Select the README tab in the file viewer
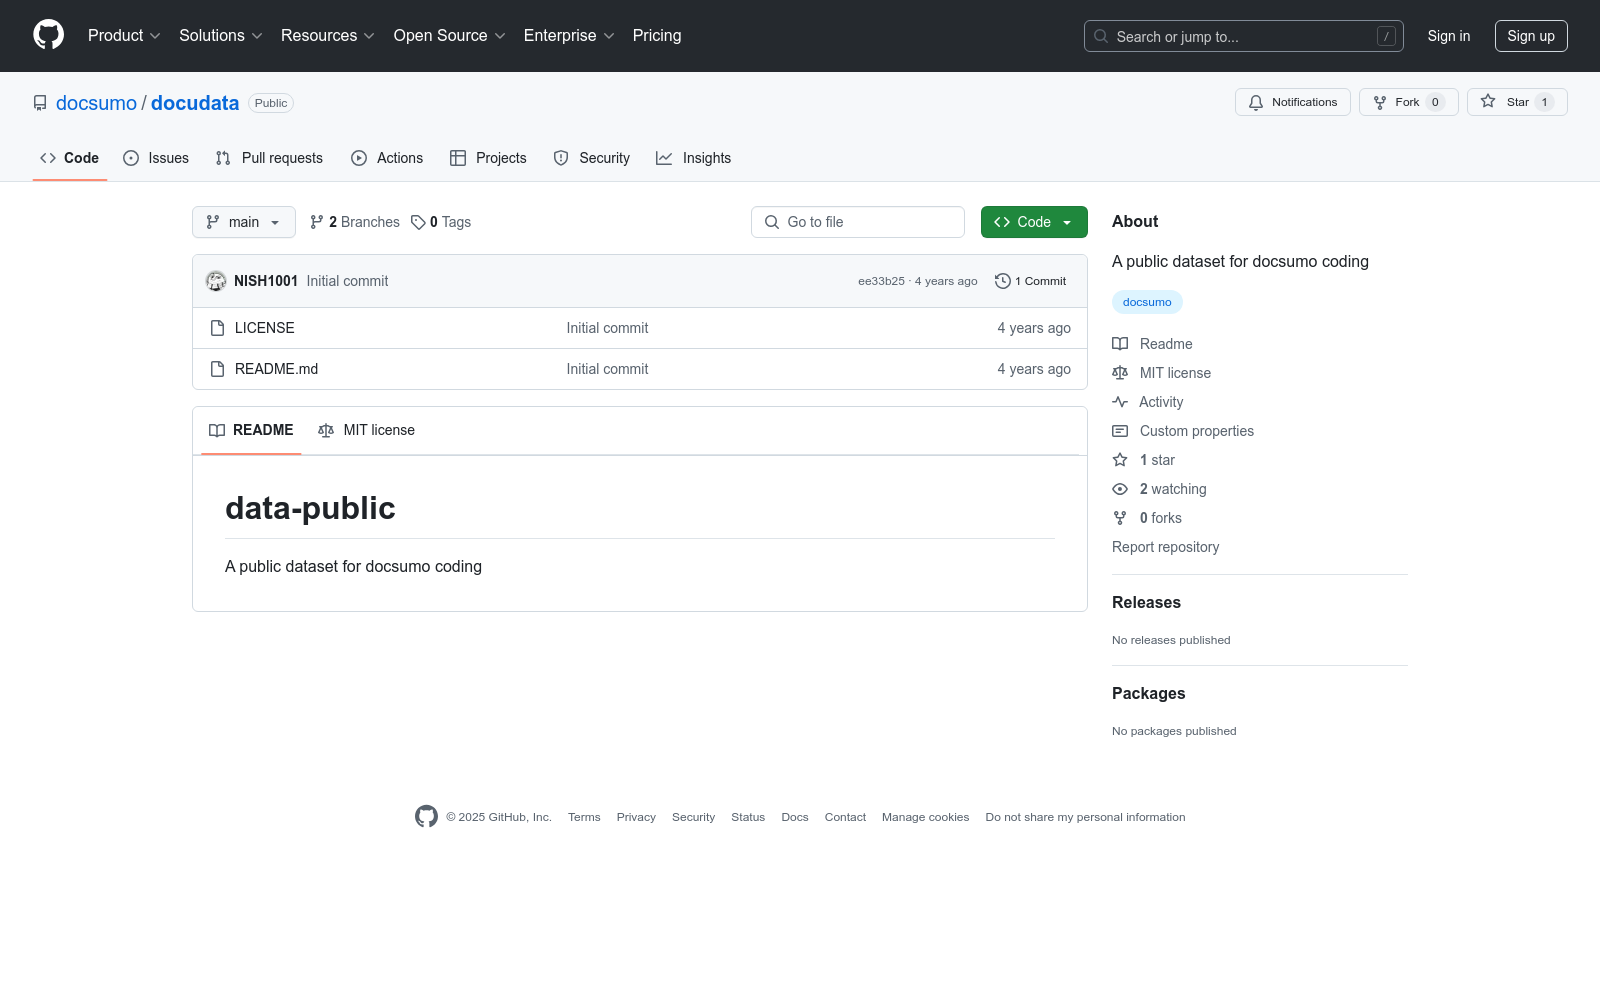The width and height of the screenshot is (1600, 1000). pyautogui.click(x=251, y=430)
